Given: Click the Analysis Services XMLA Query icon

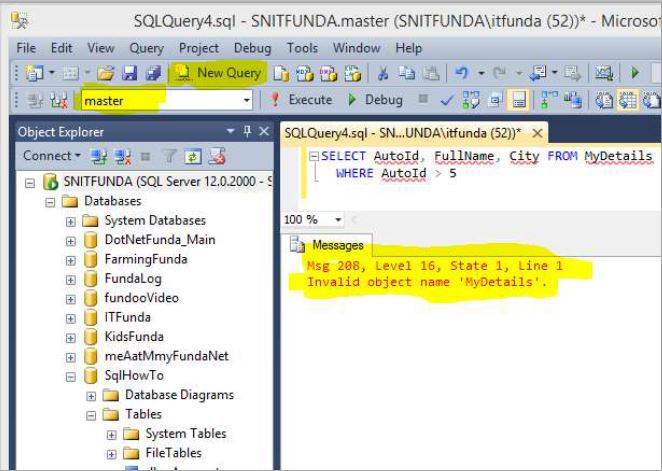Looking at the screenshot, I should (353, 73).
